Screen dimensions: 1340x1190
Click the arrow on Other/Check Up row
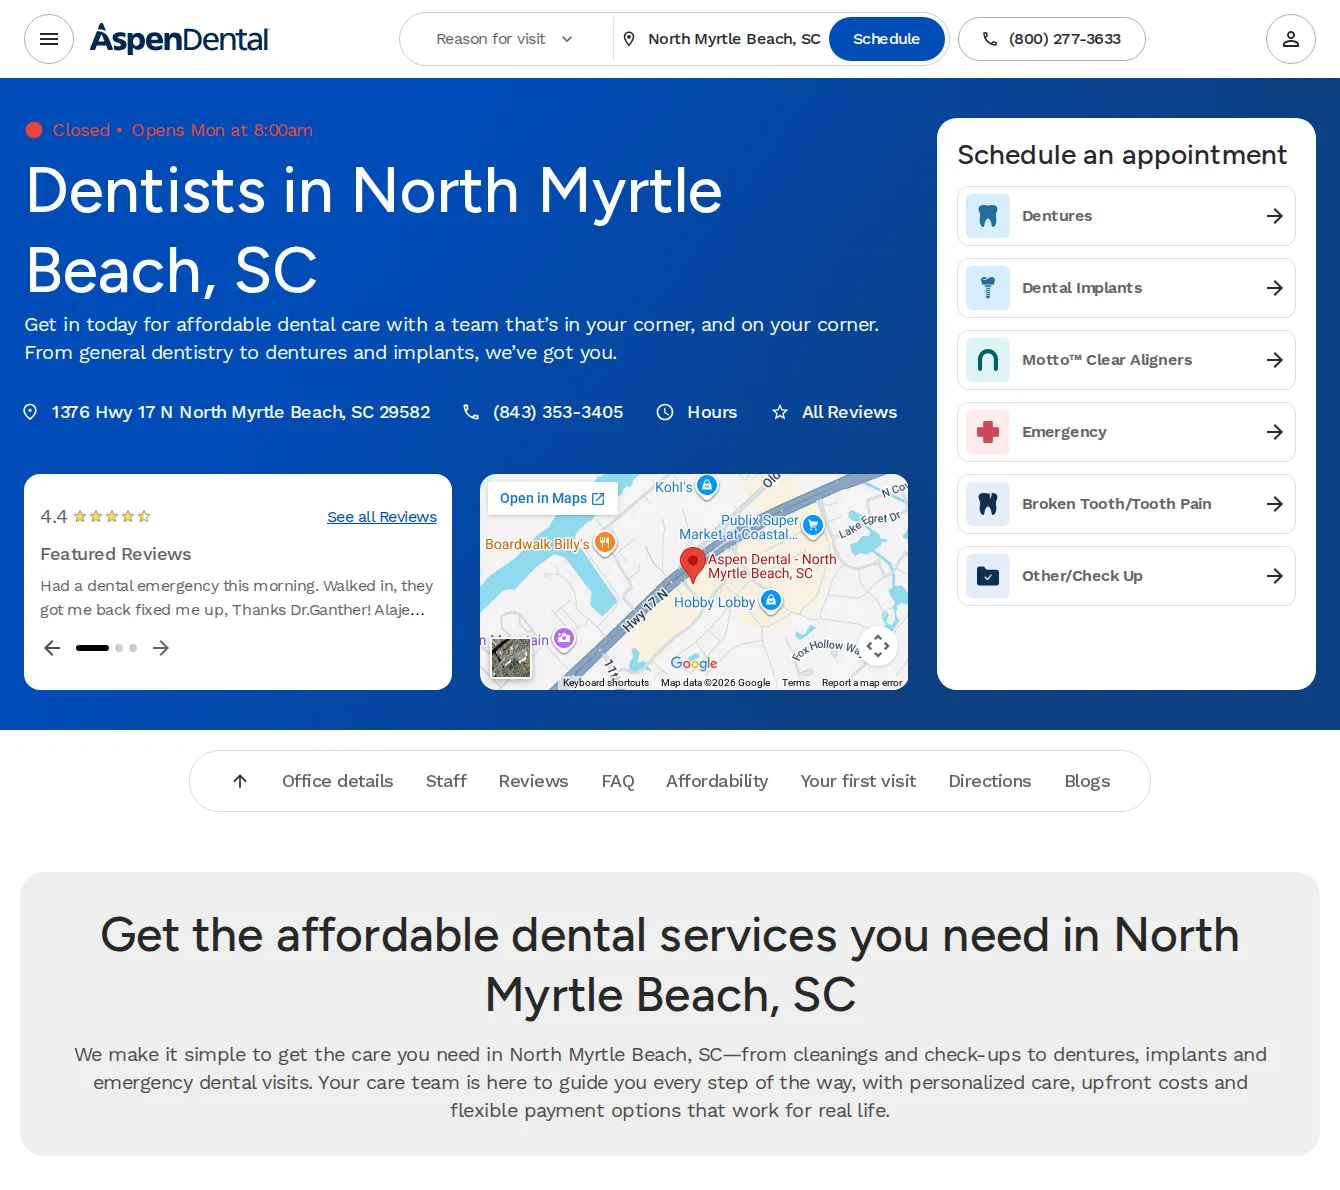[x=1275, y=576]
